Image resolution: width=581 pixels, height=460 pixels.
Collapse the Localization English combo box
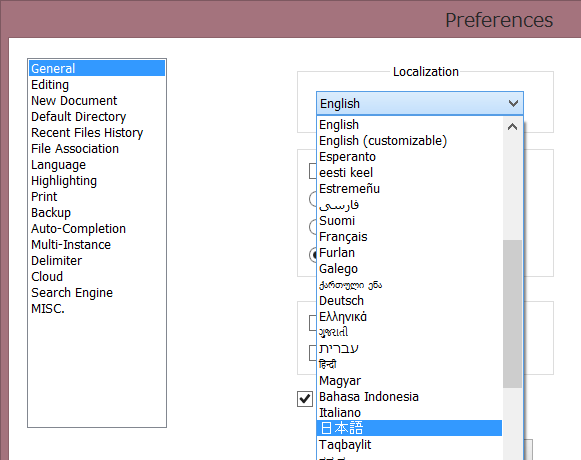[x=420, y=103]
